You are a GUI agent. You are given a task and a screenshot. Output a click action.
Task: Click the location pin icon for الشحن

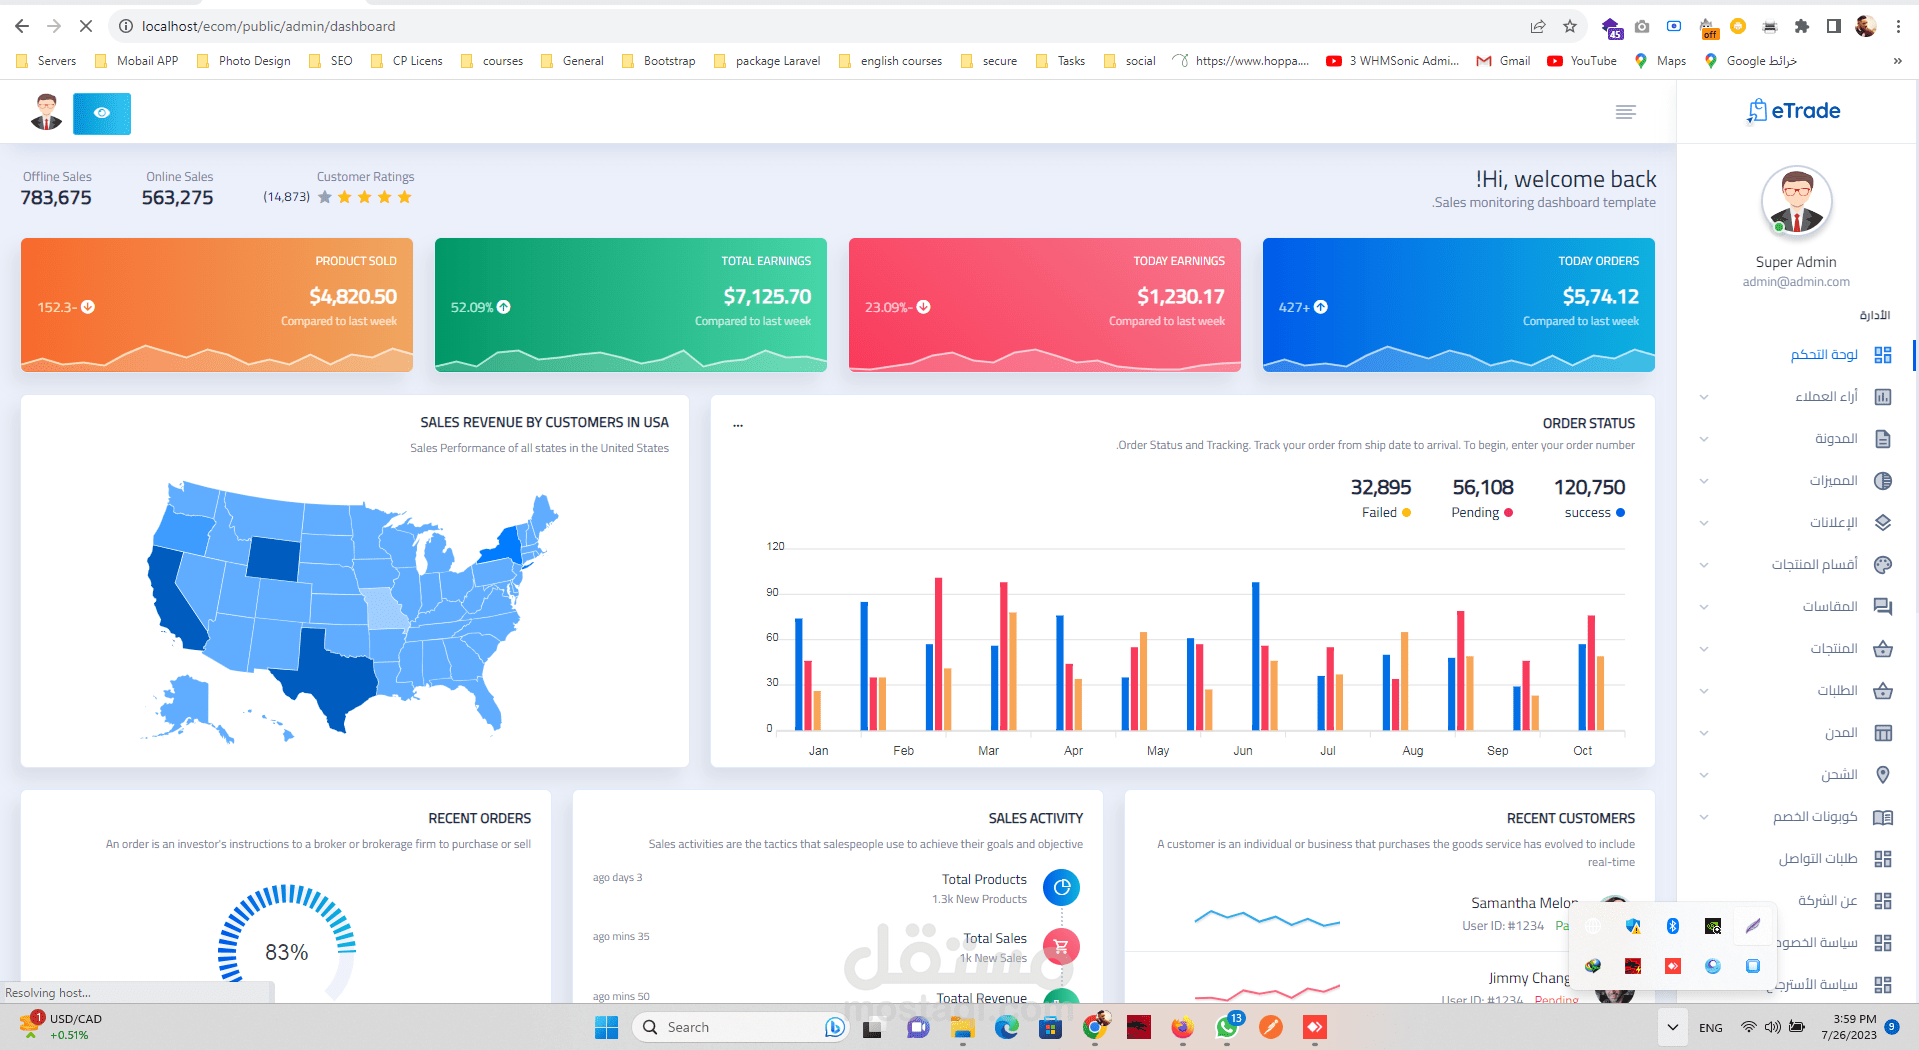1883,775
